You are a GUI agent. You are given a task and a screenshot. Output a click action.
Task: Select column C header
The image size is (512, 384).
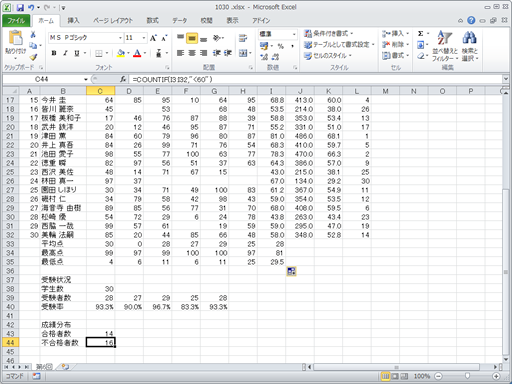100,91
